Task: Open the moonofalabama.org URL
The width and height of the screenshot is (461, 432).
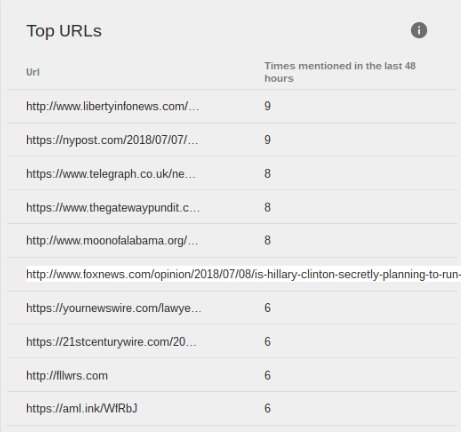Action: click(x=112, y=240)
